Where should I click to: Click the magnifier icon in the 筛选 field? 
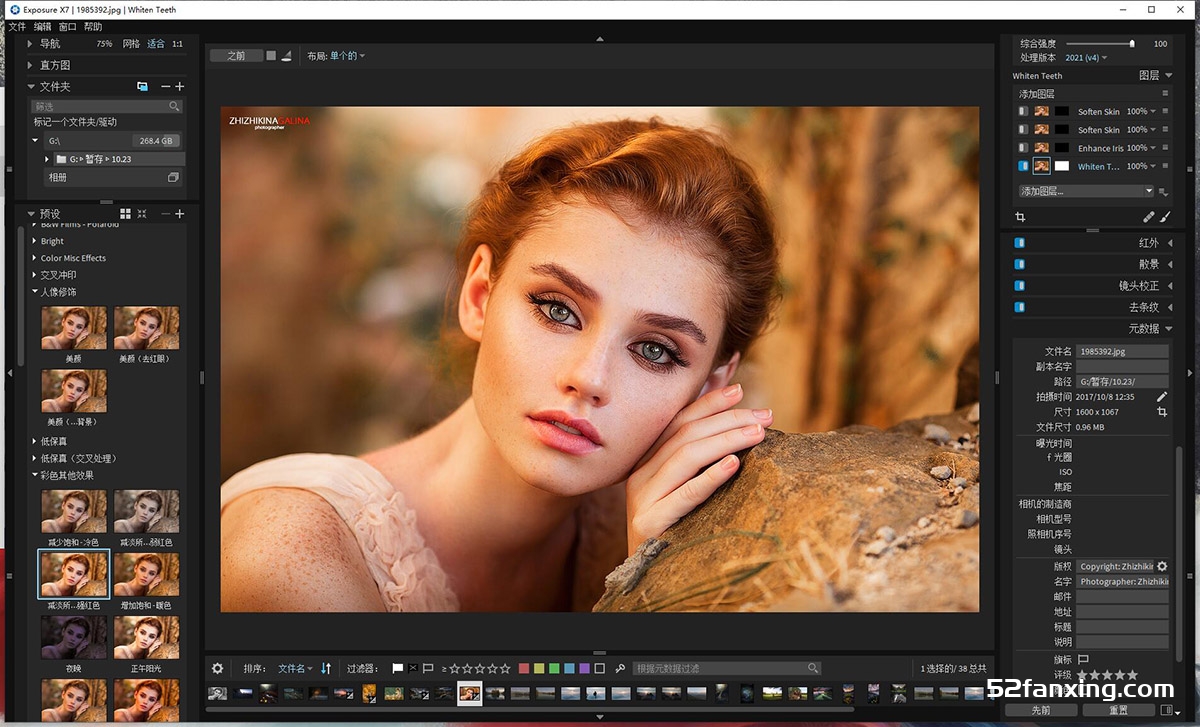click(174, 106)
